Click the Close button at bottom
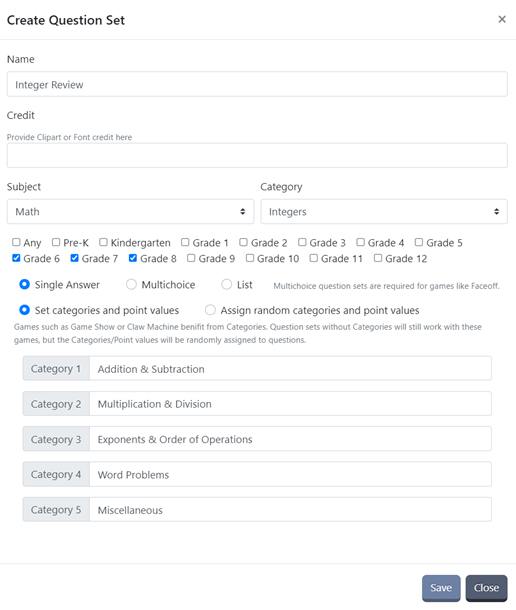Image resolution: width=516 pixels, height=610 pixels. click(x=486, y=587)
